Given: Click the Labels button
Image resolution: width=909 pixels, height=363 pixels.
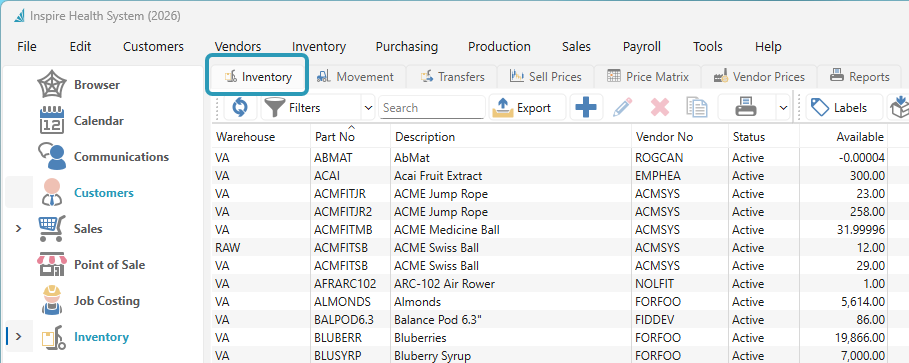Looking at the screenshot, I should [x=844, y=107].
